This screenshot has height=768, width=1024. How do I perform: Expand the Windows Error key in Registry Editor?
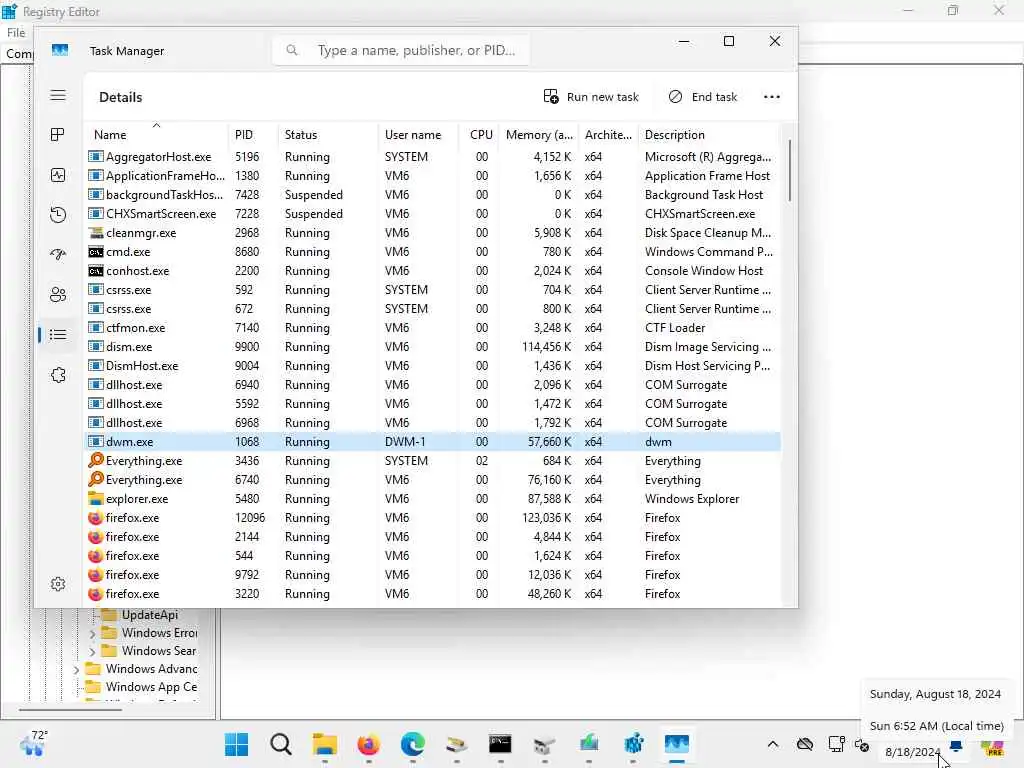coord(92,633)
